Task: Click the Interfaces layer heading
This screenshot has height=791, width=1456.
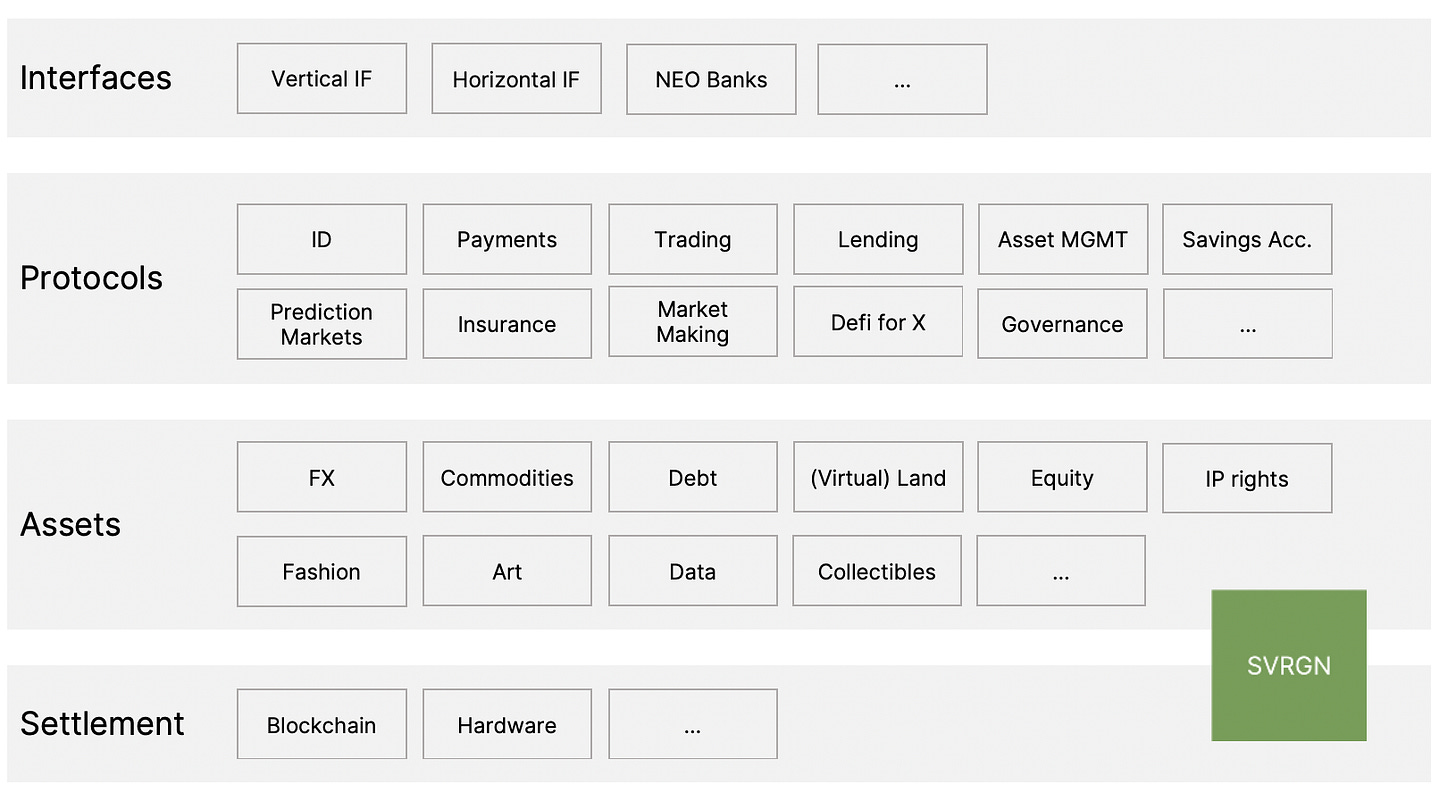Action: coord(96,78)
